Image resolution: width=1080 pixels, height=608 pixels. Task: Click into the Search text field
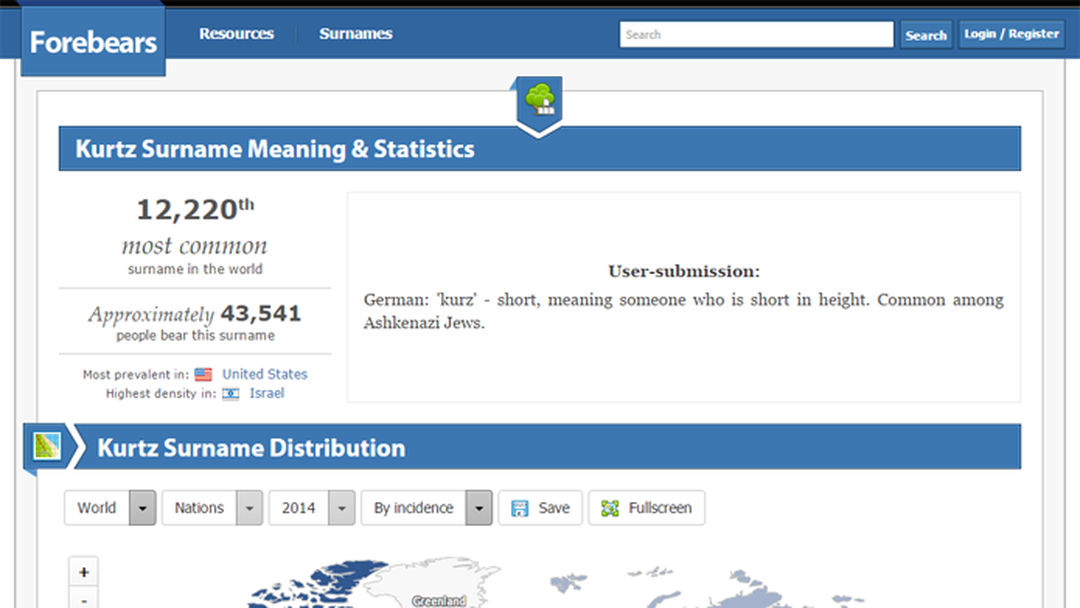[x=756, y=35]
